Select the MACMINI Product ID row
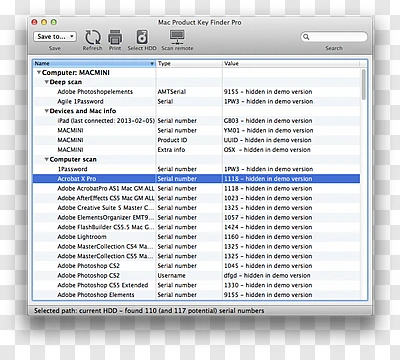Screen dimensions: 400x360 click(x=196, y=140)
